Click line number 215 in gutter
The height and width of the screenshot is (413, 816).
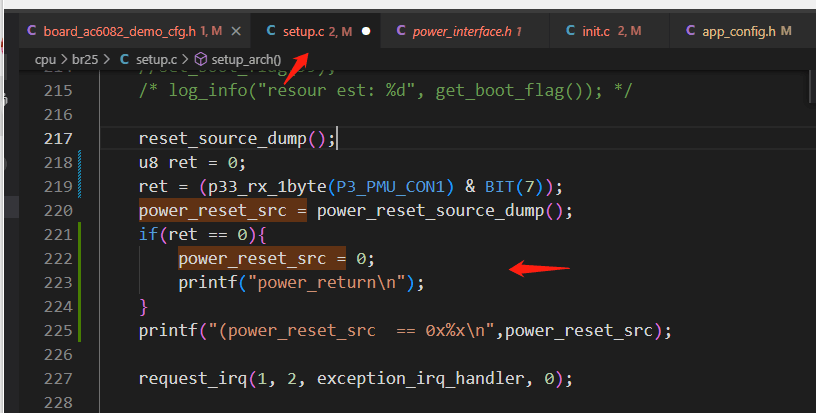[x=58, y=91]
